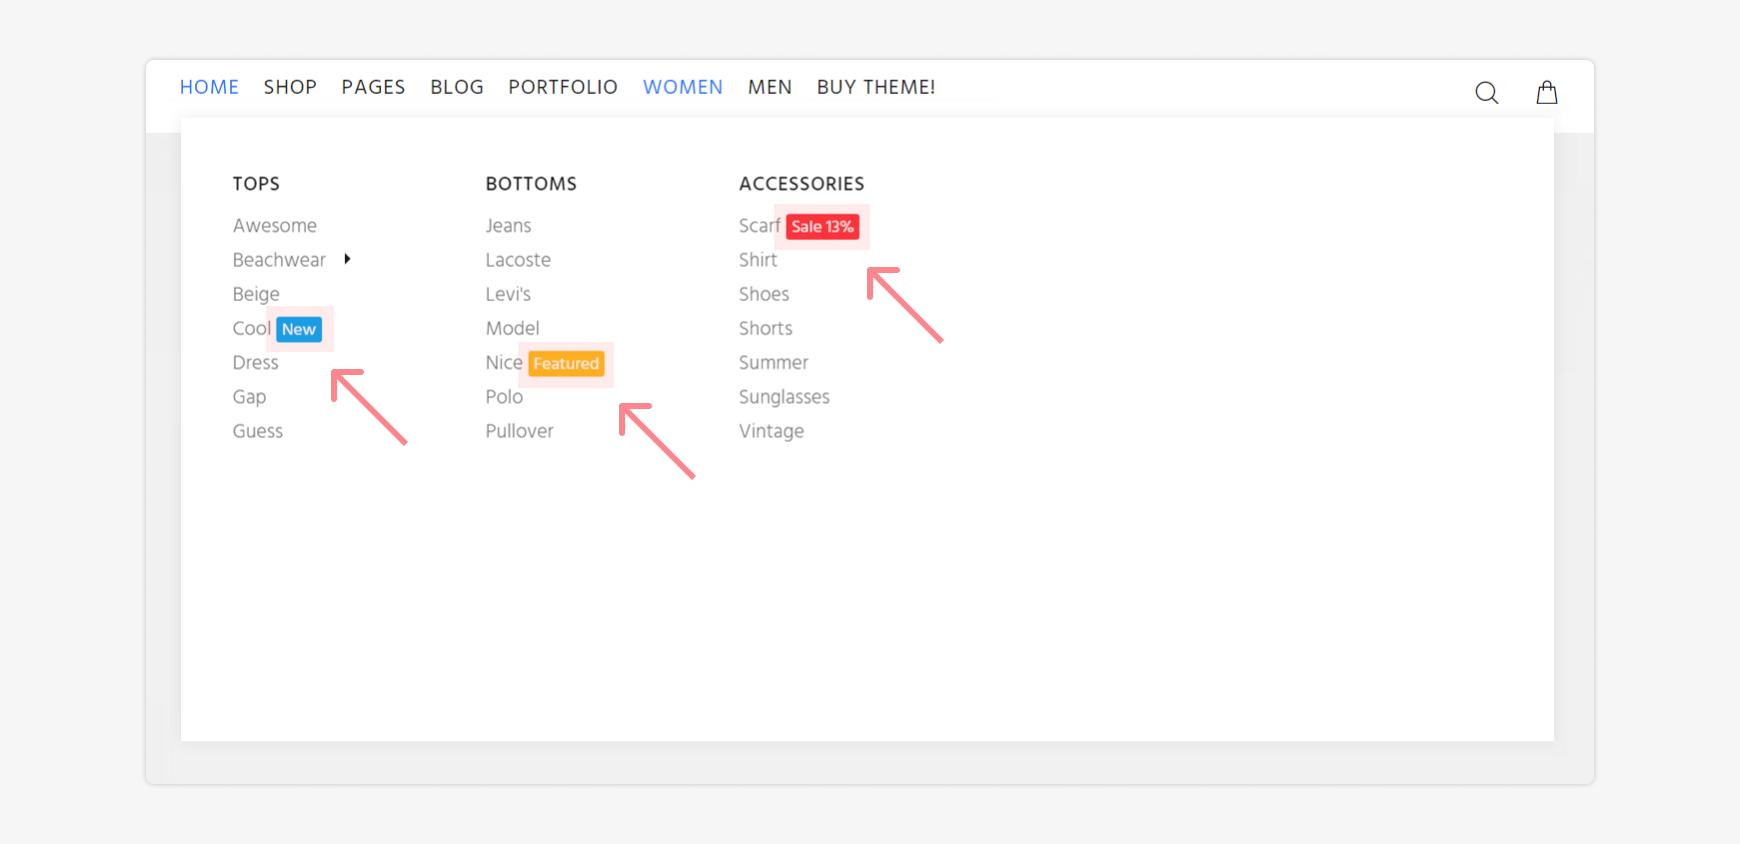Go to the HOME menu item
This screenshot has width=1740, height=844.
click(x=209, y=87)
